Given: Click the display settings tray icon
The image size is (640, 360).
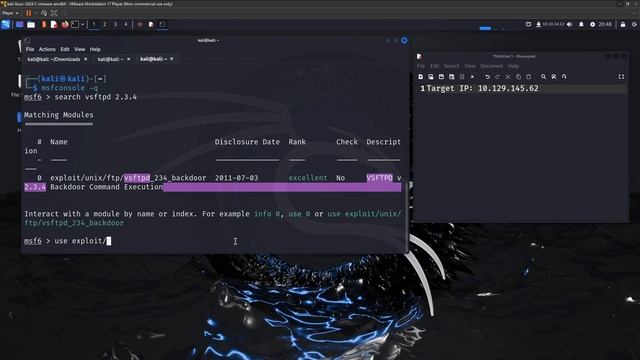Looking at the screenshot, I should point(528,24).
